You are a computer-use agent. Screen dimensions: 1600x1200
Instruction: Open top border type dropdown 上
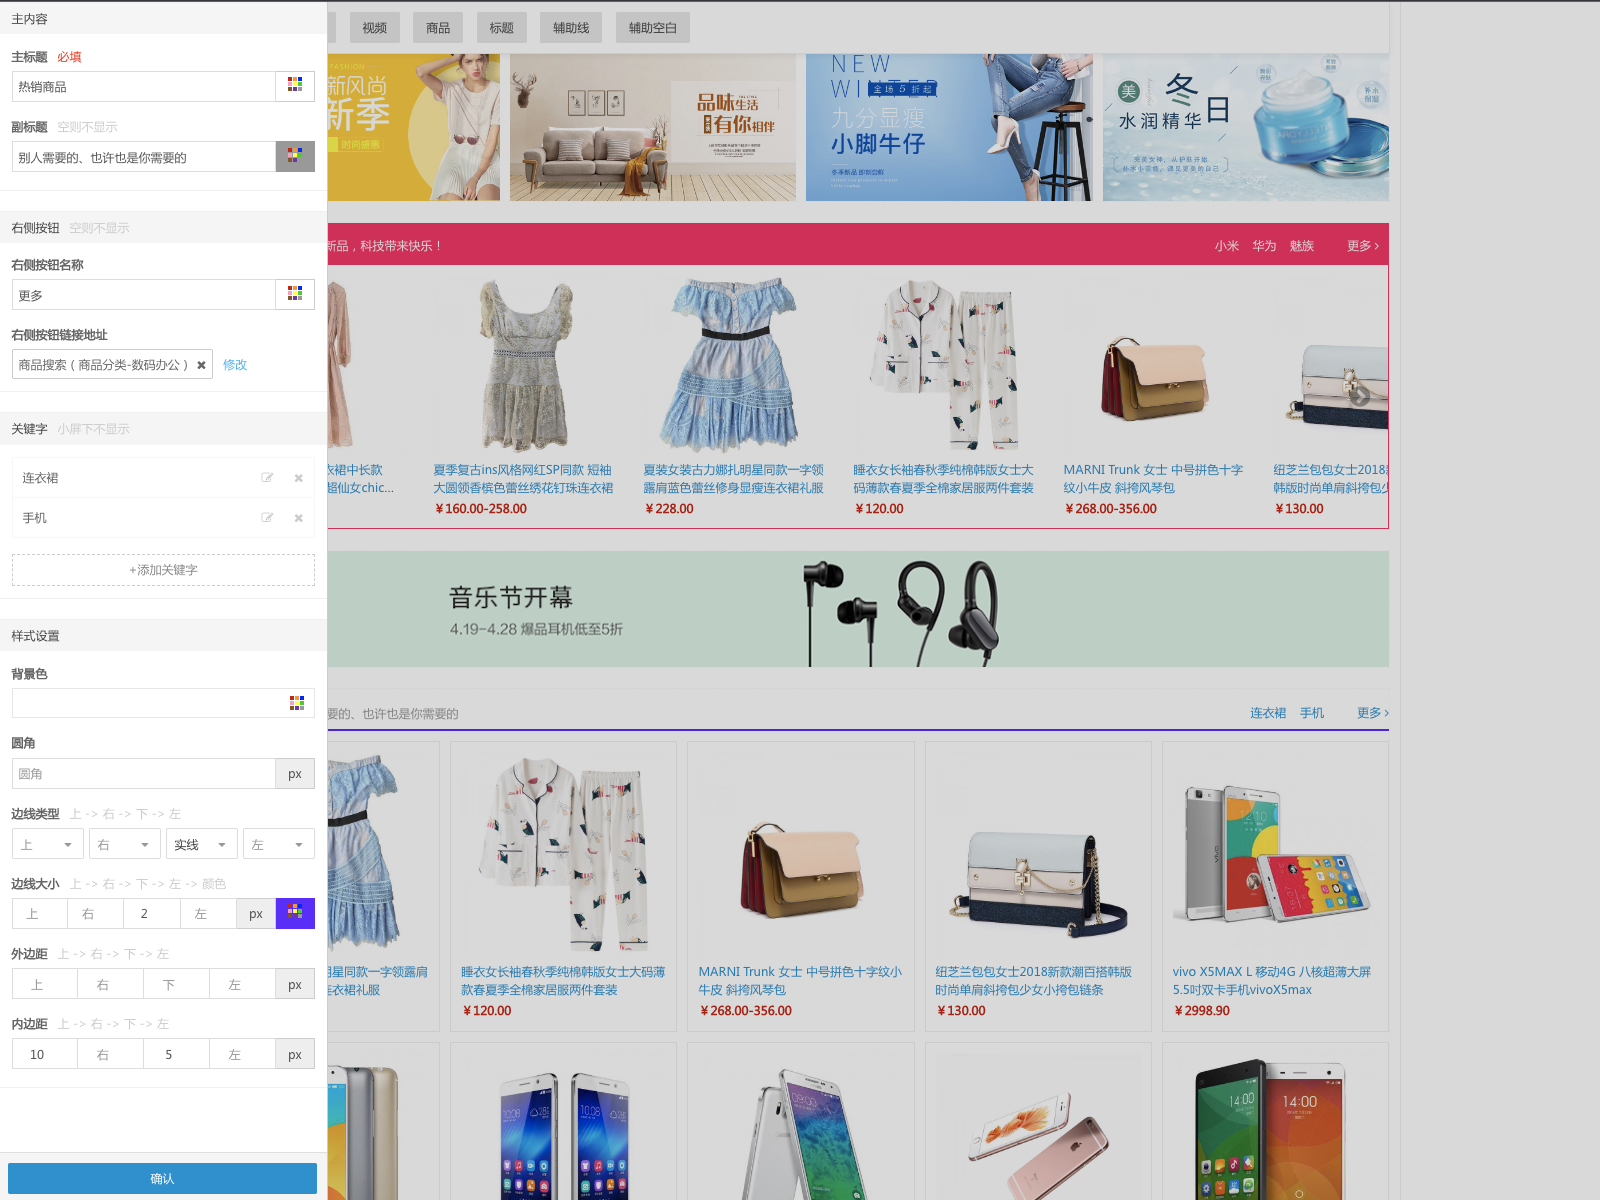coord(48,844)
